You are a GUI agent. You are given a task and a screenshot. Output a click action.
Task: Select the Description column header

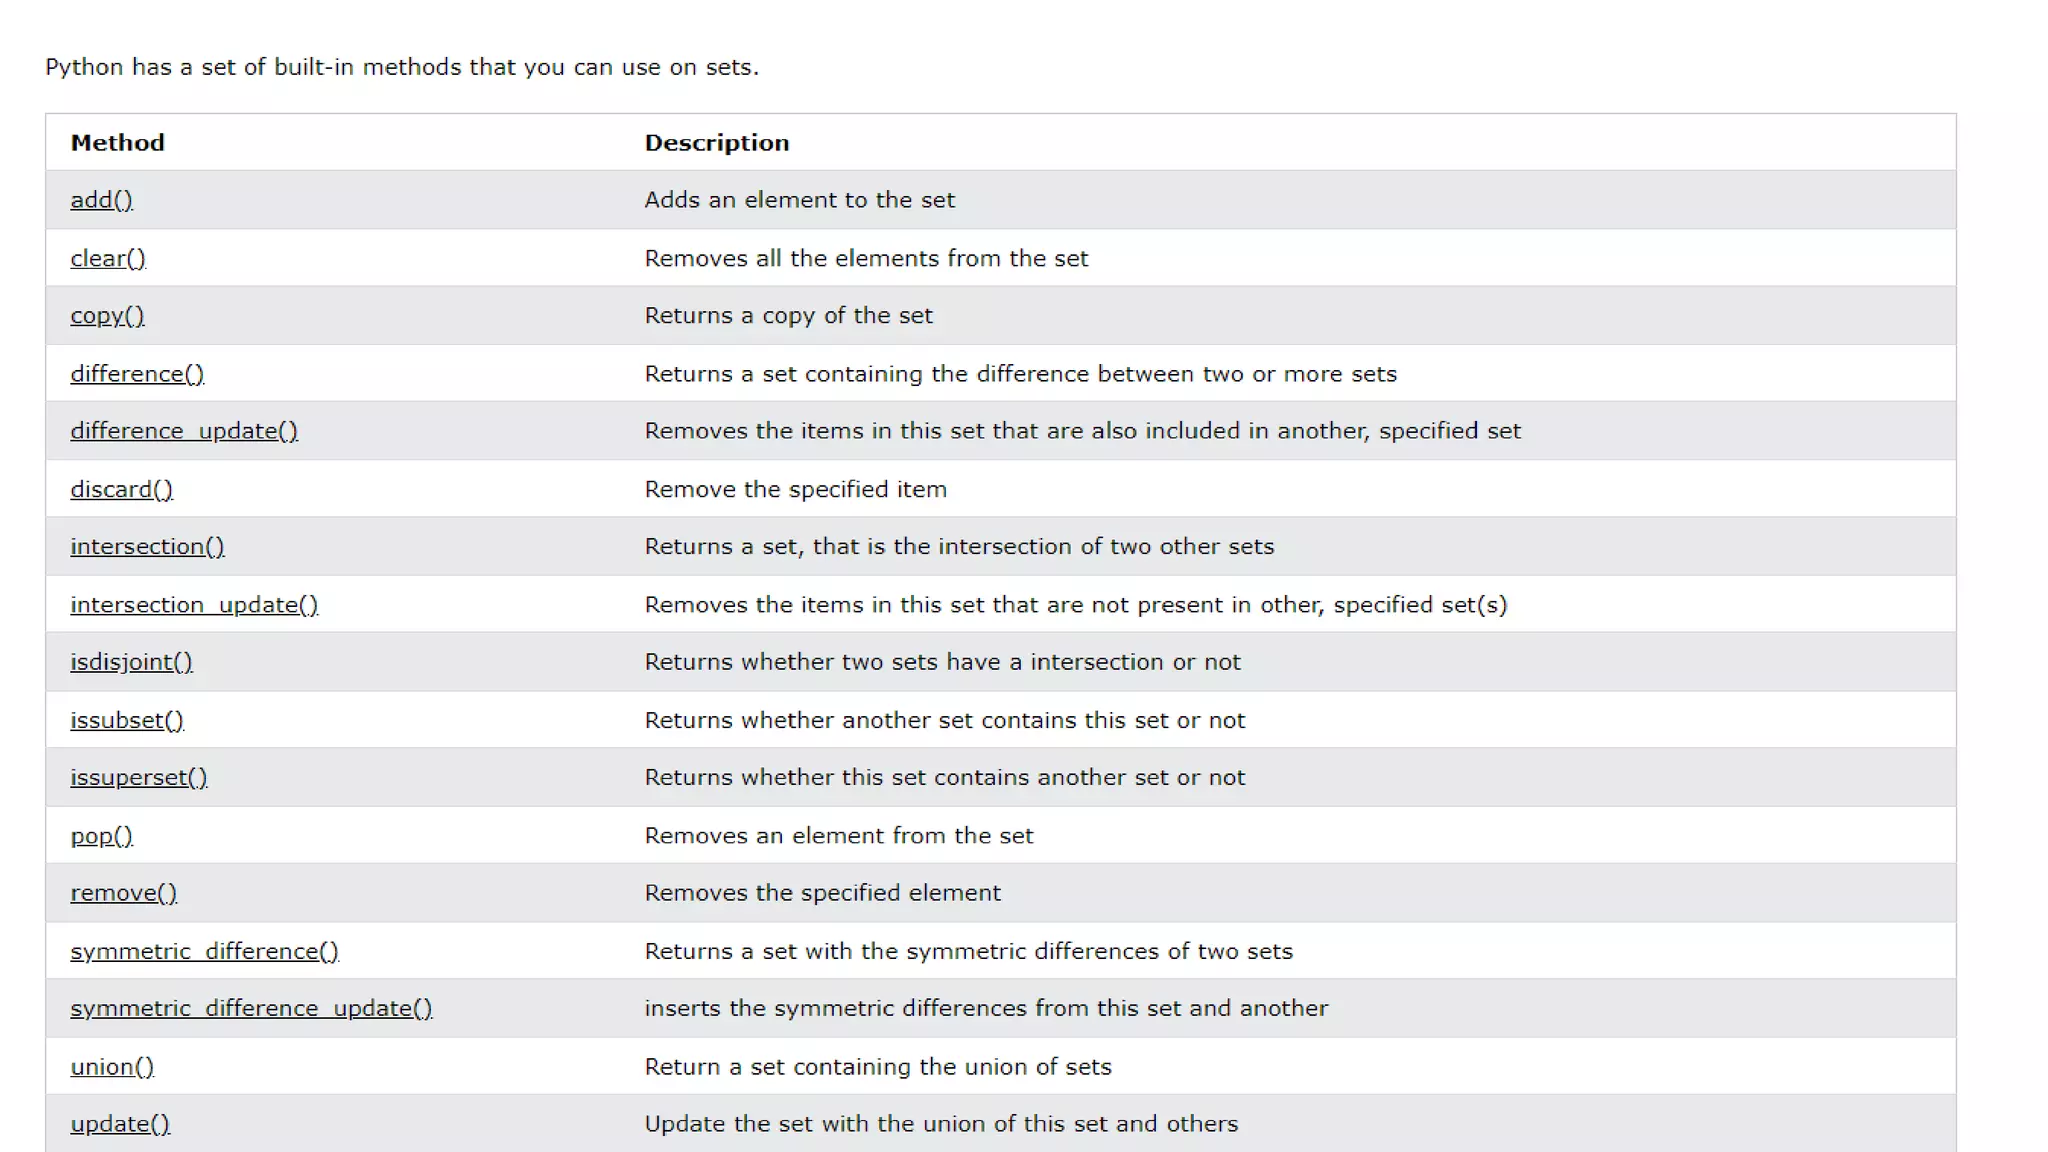(716, 143)
